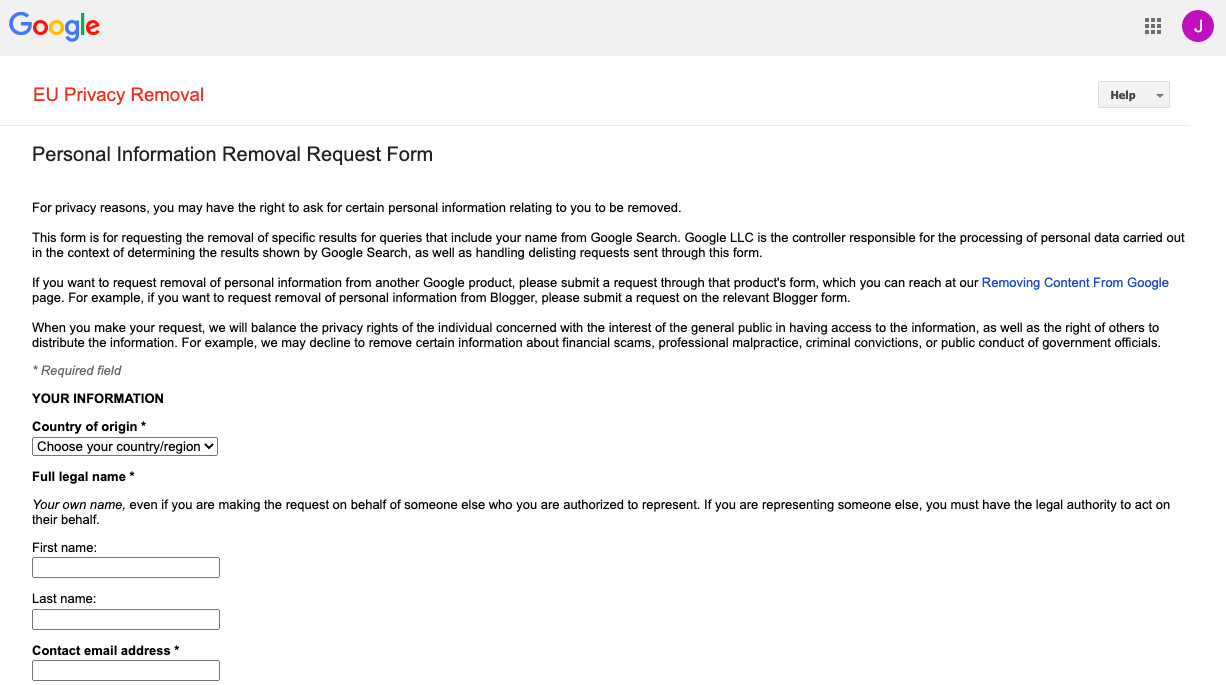Click the Google logo

tap(55, 27)
